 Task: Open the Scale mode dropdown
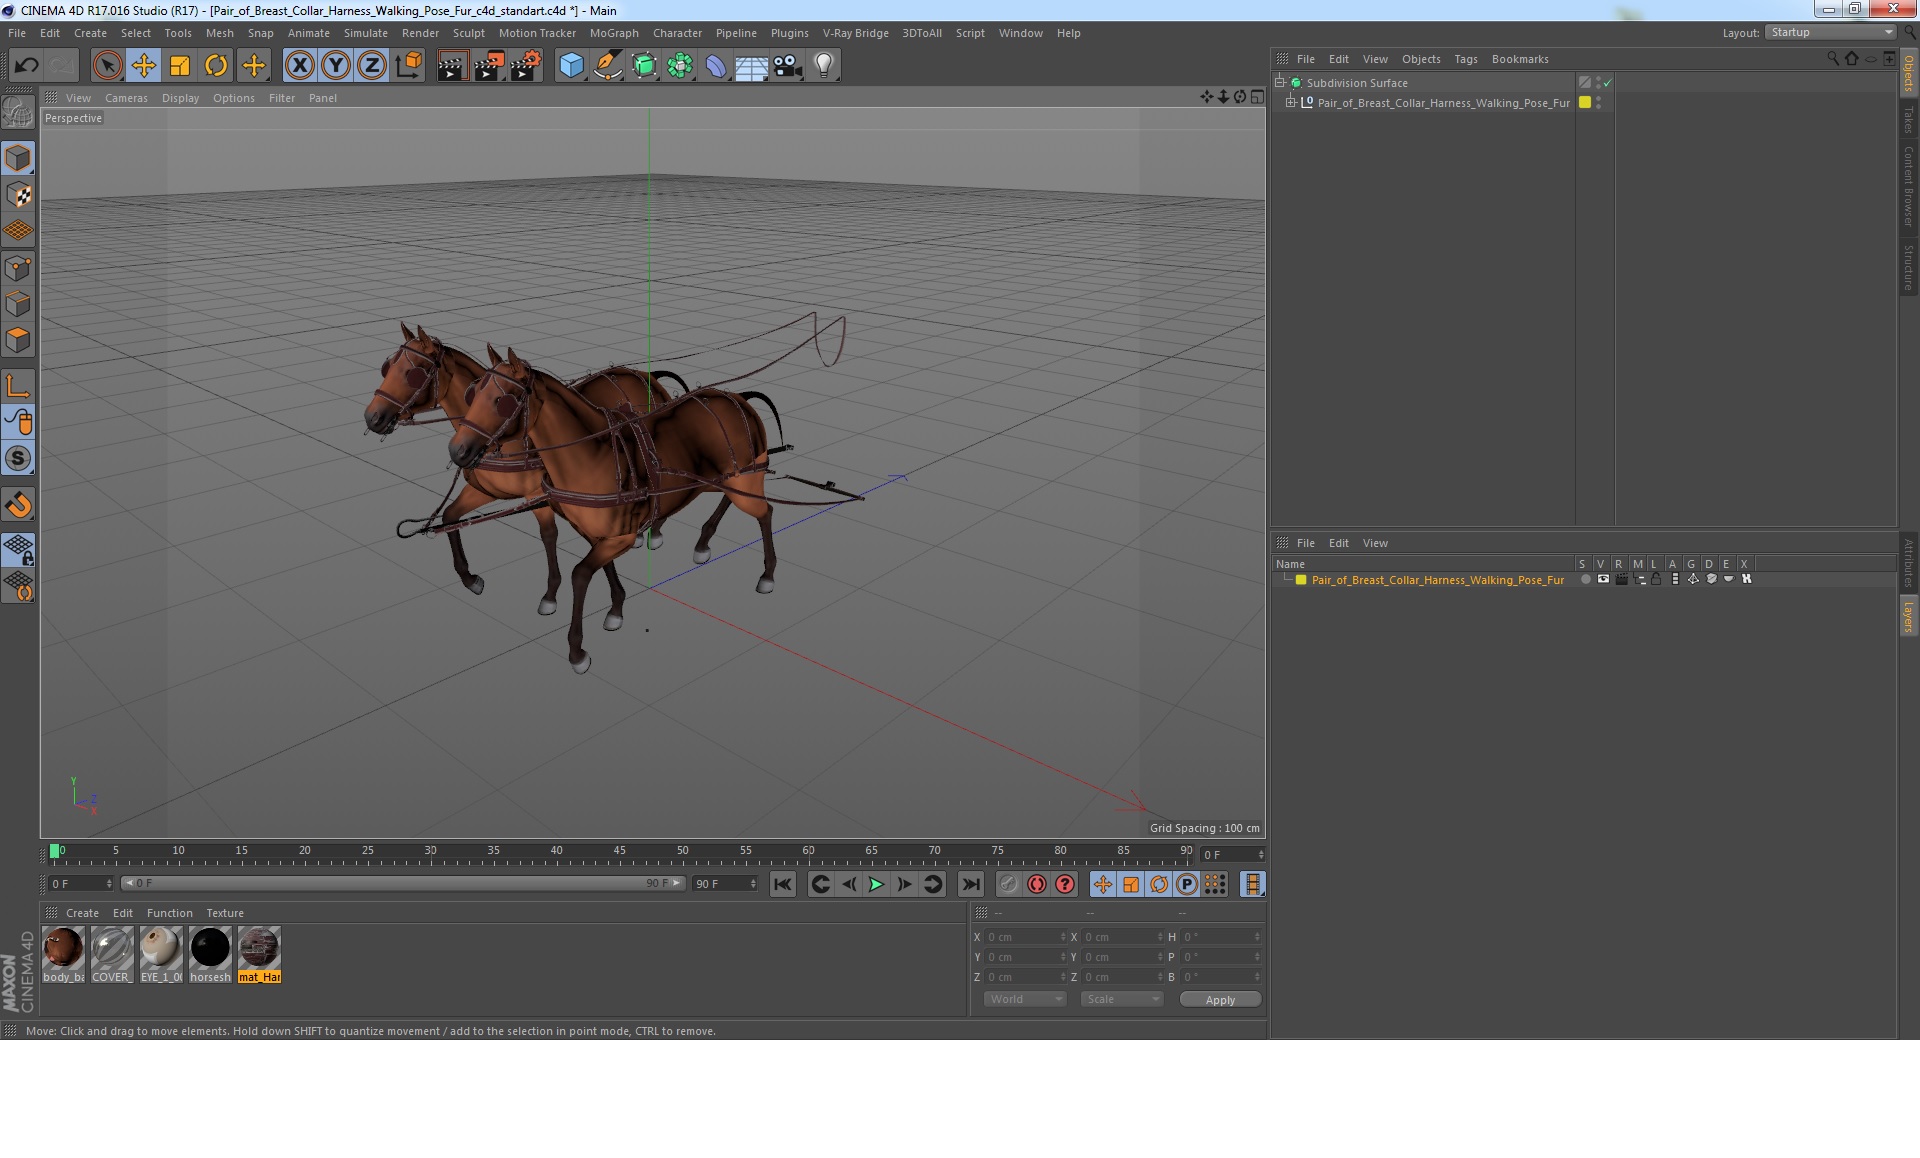click(1121, 999)
